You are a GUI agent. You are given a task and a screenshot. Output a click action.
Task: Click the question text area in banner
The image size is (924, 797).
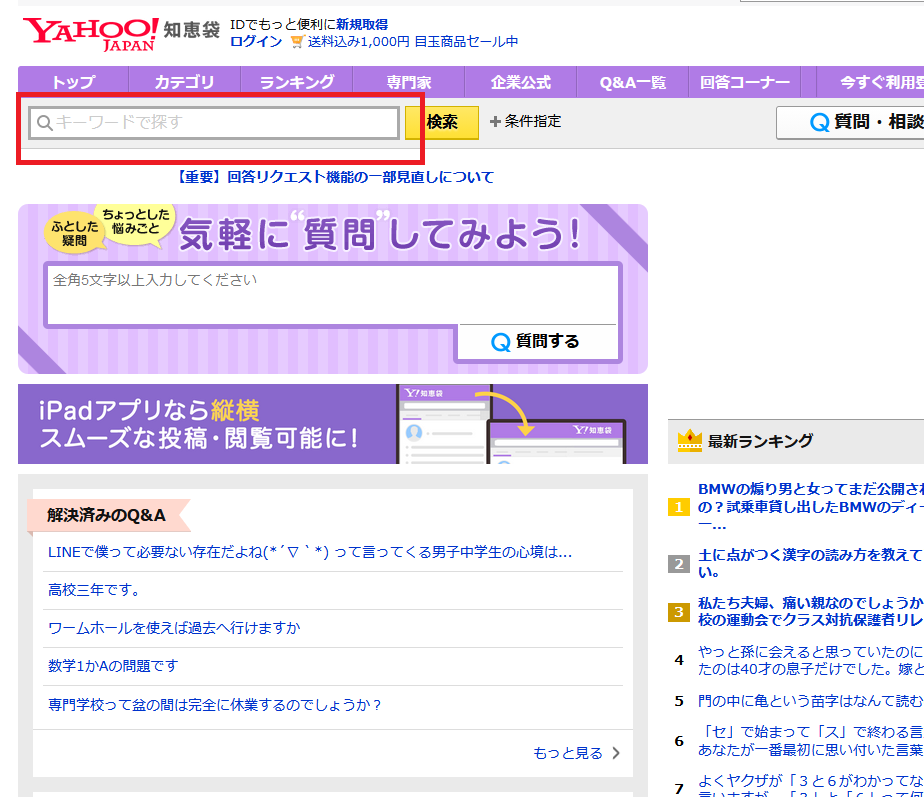click(x=330, y=293)
